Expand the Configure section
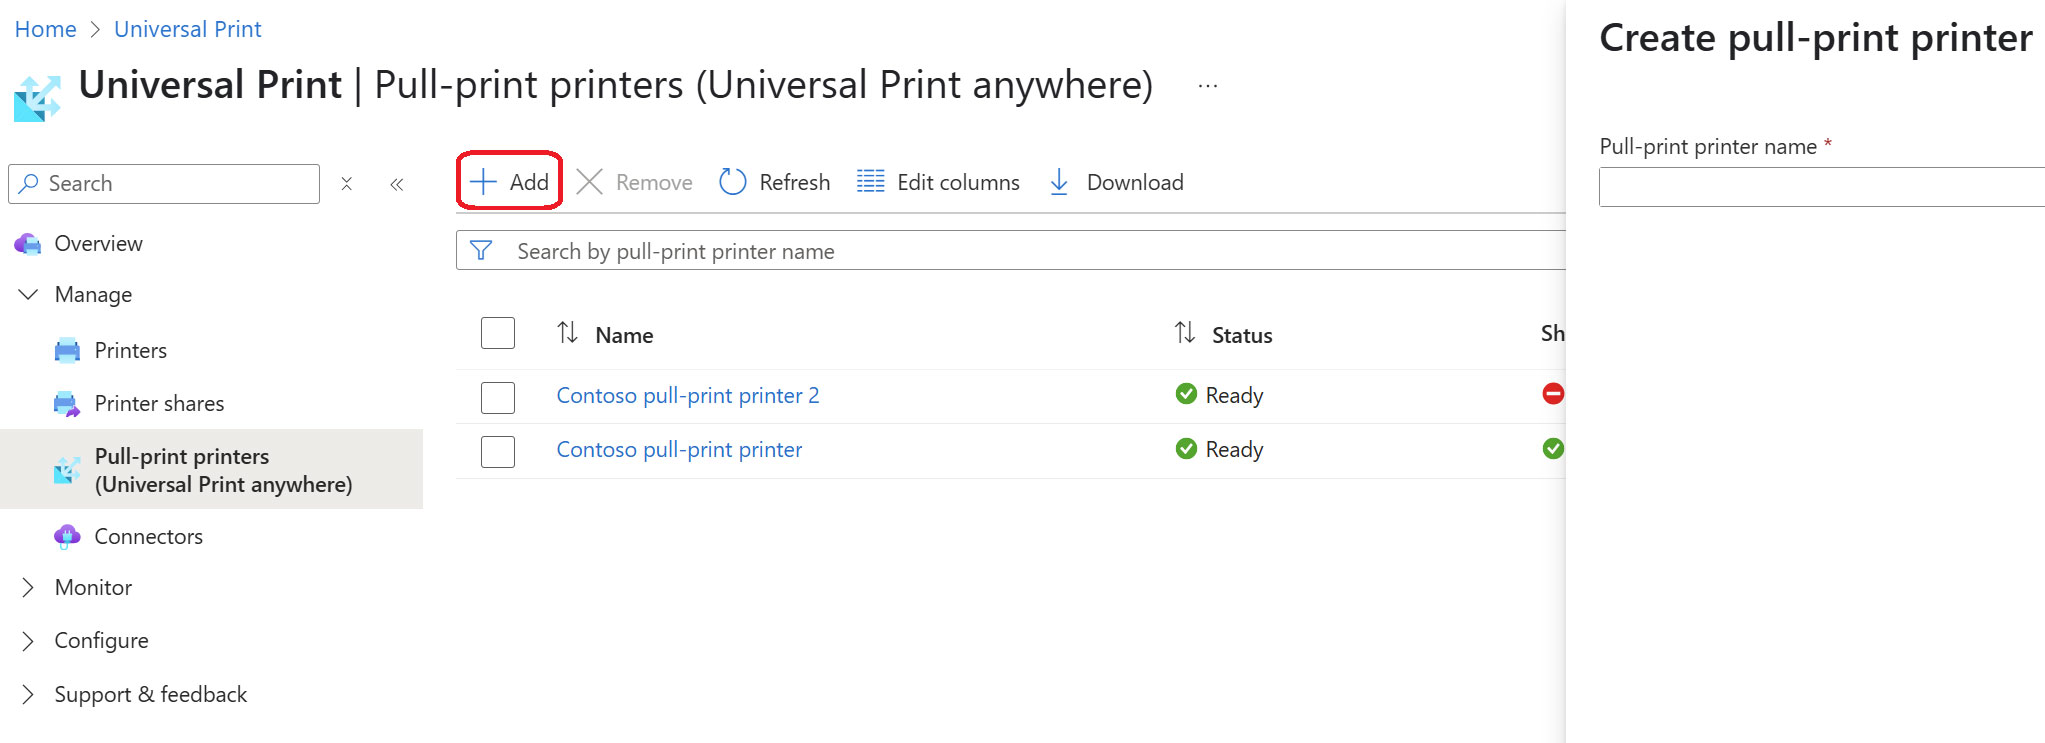 tap(29, 640)
